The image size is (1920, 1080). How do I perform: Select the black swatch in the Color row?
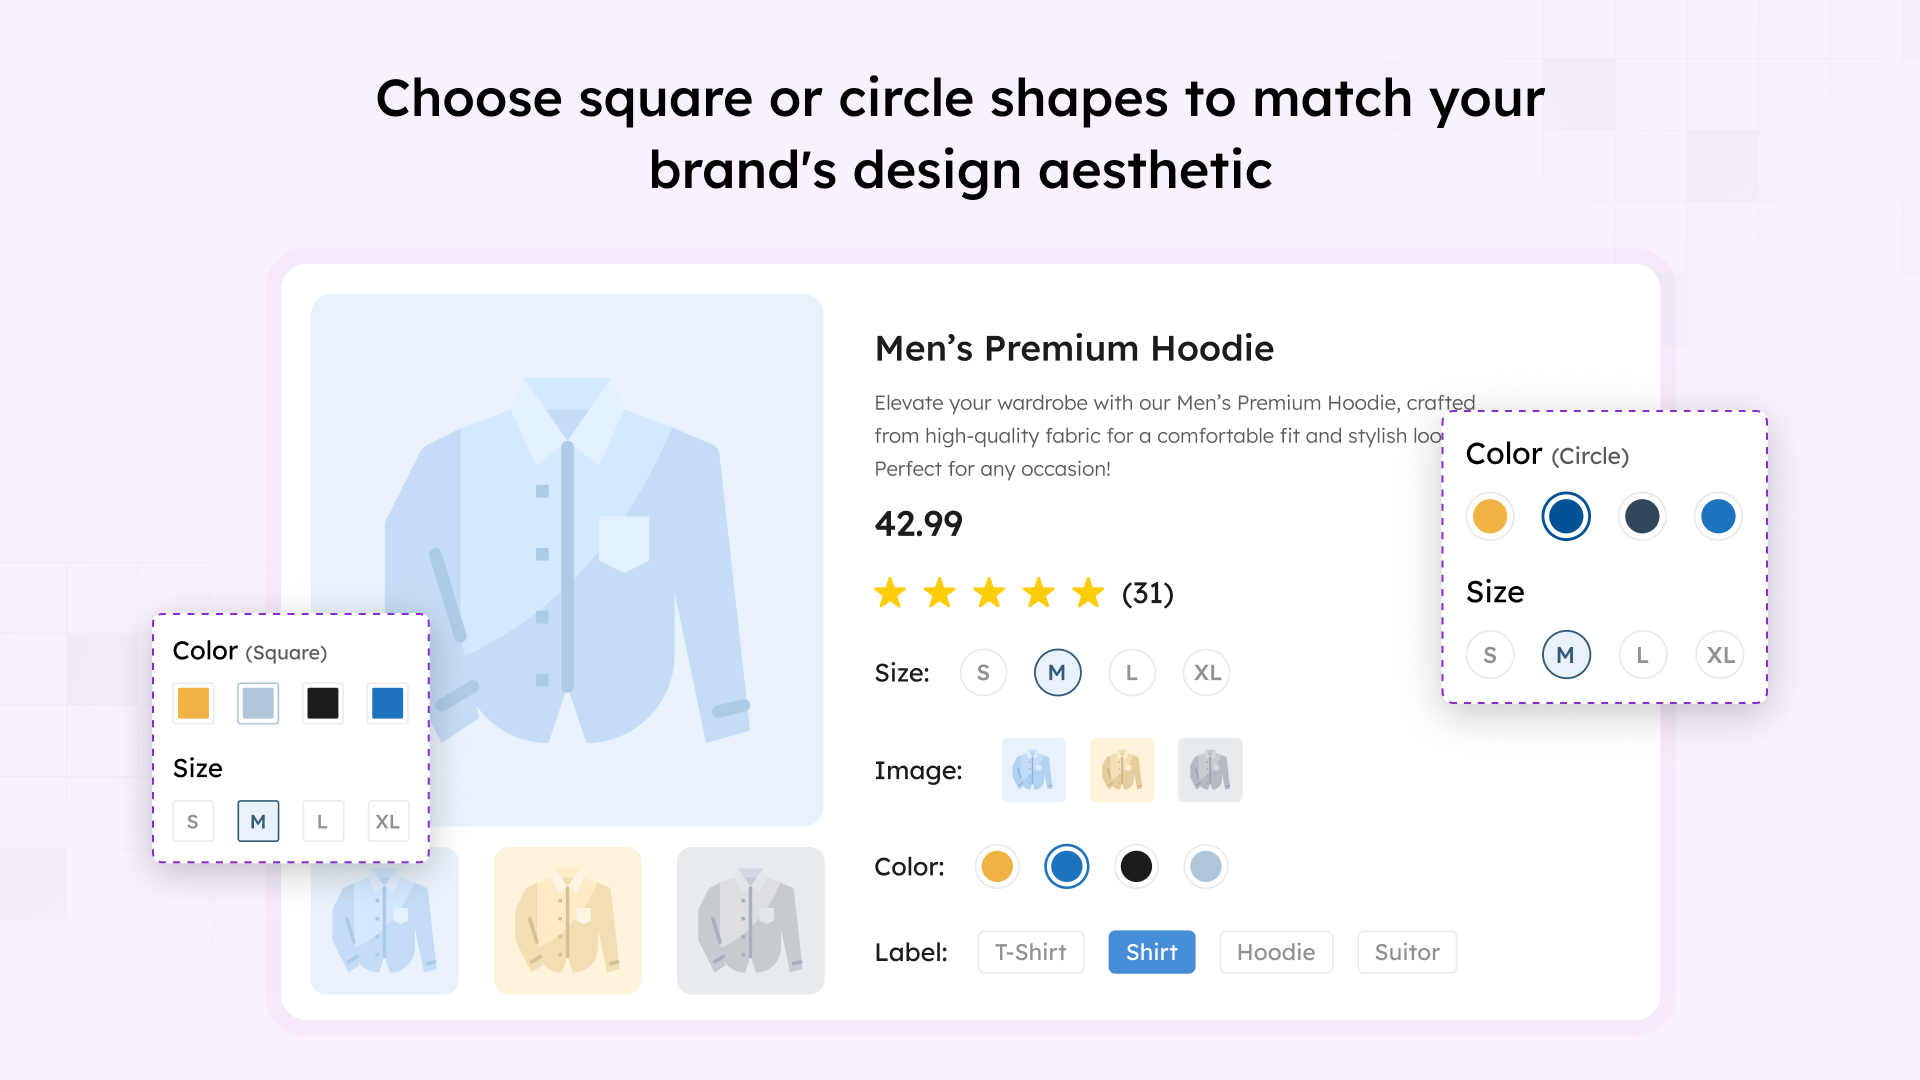(1136, 866)
